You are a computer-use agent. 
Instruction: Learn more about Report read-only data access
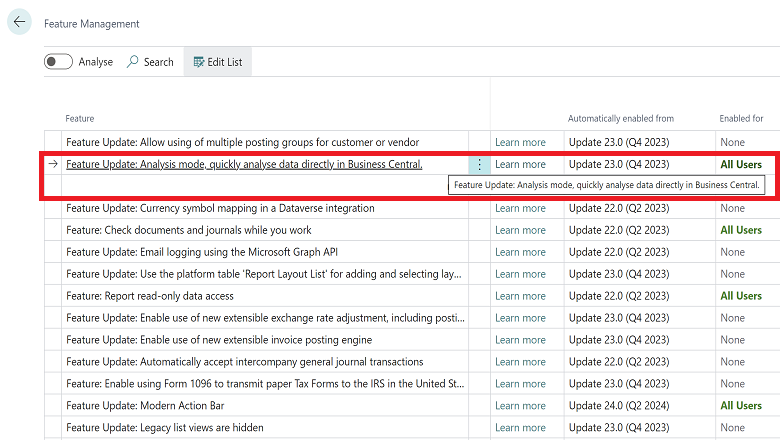point(520,296)
